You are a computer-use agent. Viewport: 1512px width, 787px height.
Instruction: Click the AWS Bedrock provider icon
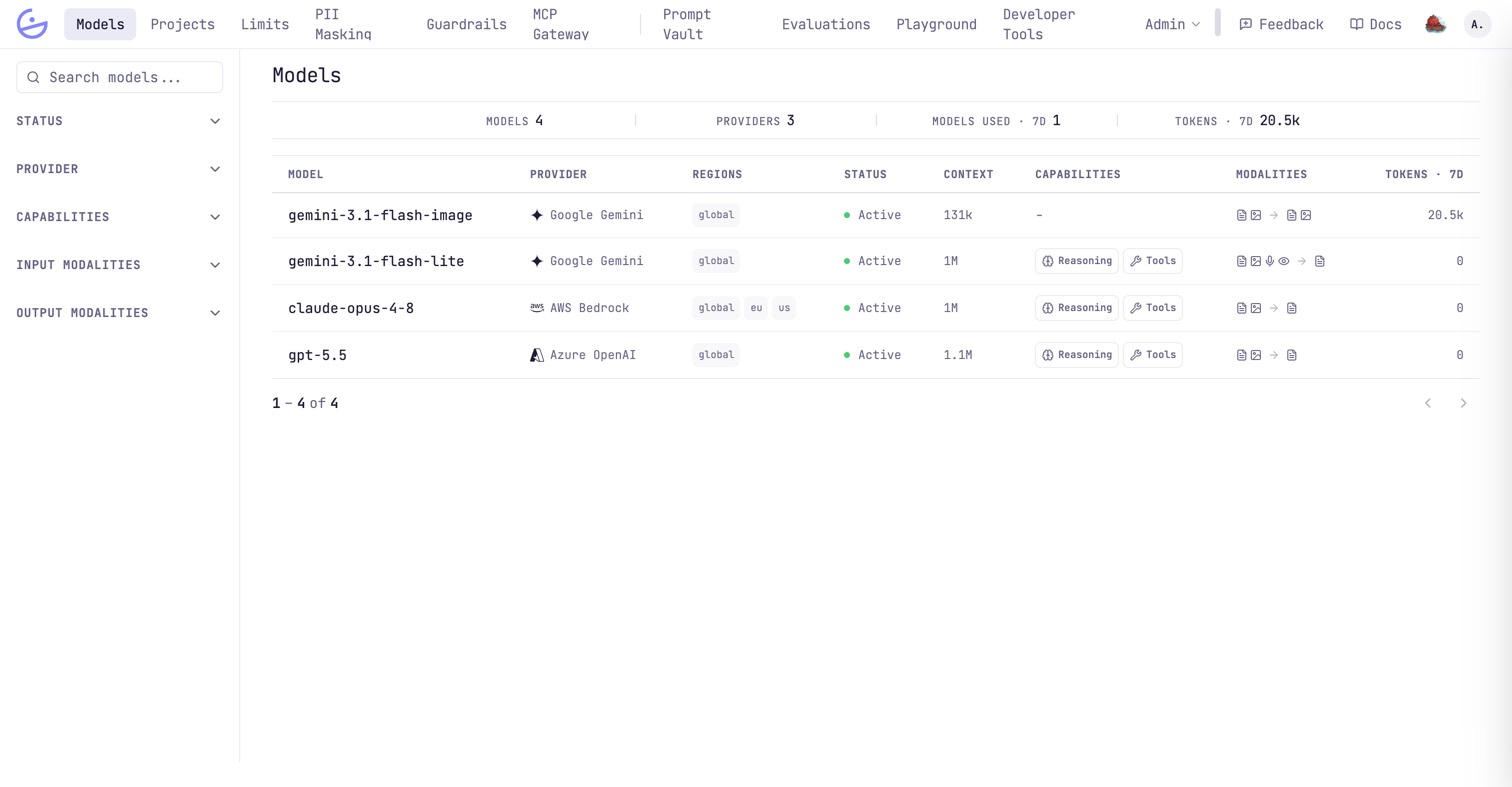coord(537,308)
